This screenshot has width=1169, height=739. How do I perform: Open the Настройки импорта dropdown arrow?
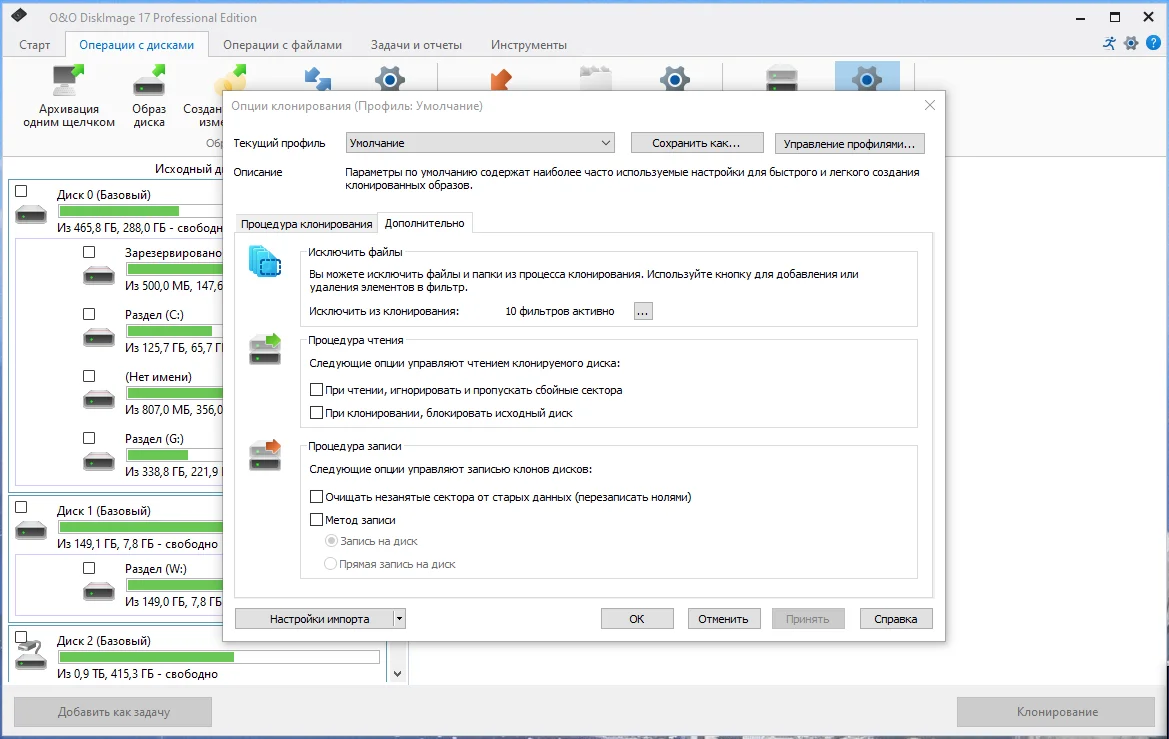[399, 618]
